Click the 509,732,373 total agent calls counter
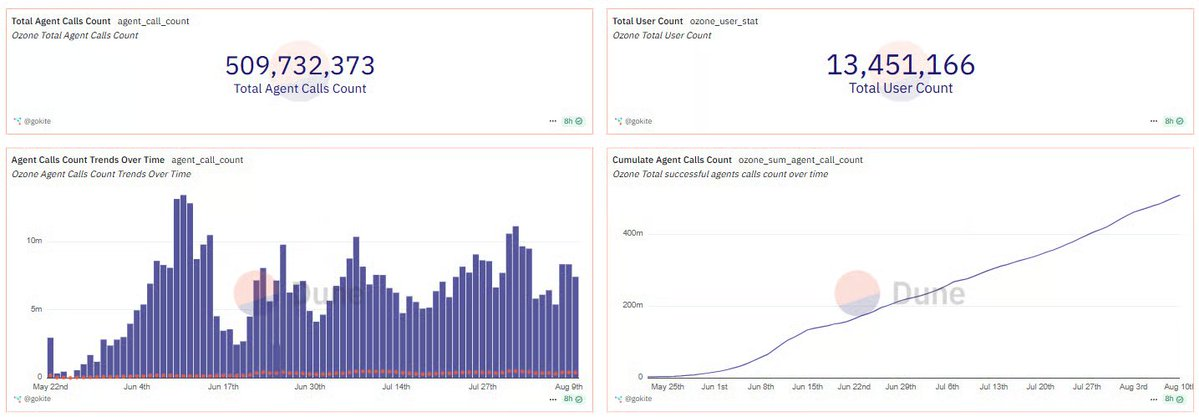Image resolution: width=1199 pixels, height=417 pixels. (300, 67)
